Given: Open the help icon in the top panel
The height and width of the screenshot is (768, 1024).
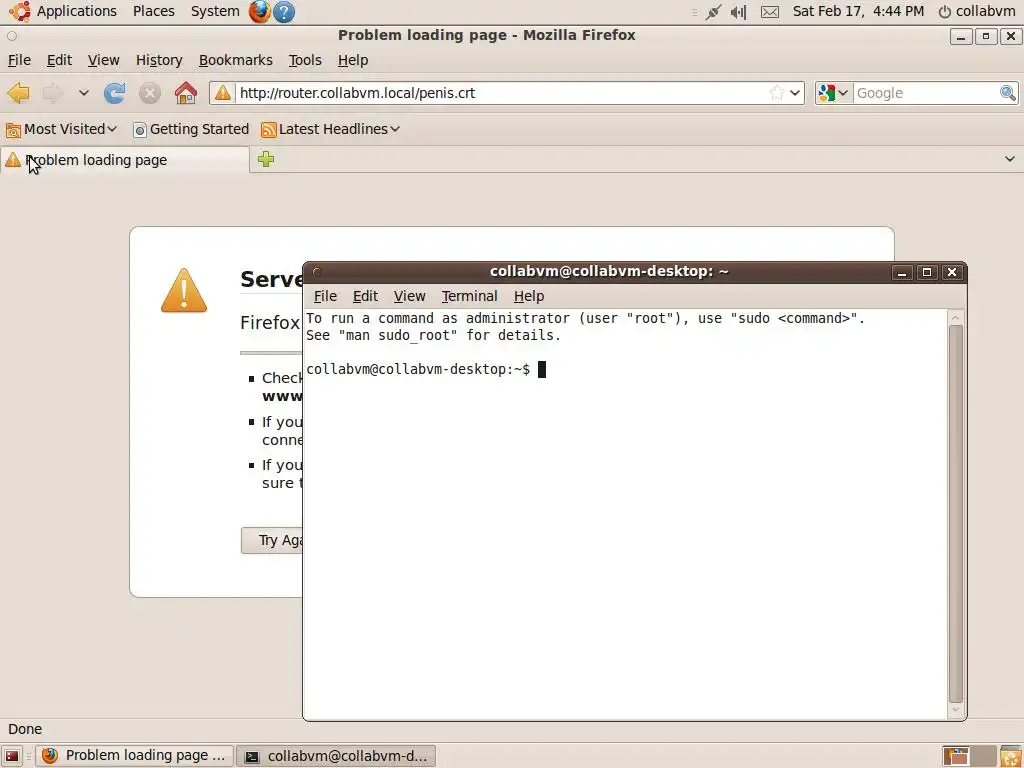Looking at the screenshot, I should pos(283,12).
